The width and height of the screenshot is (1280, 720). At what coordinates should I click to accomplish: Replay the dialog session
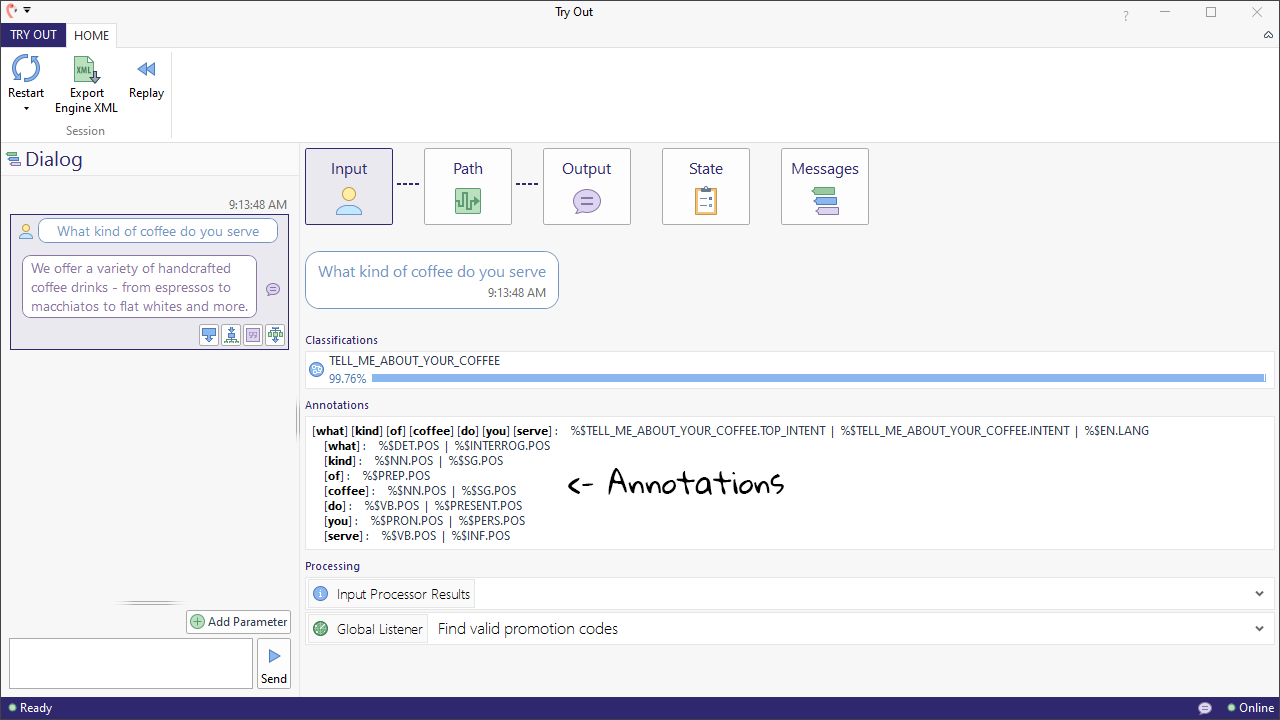tap(146, 78)
